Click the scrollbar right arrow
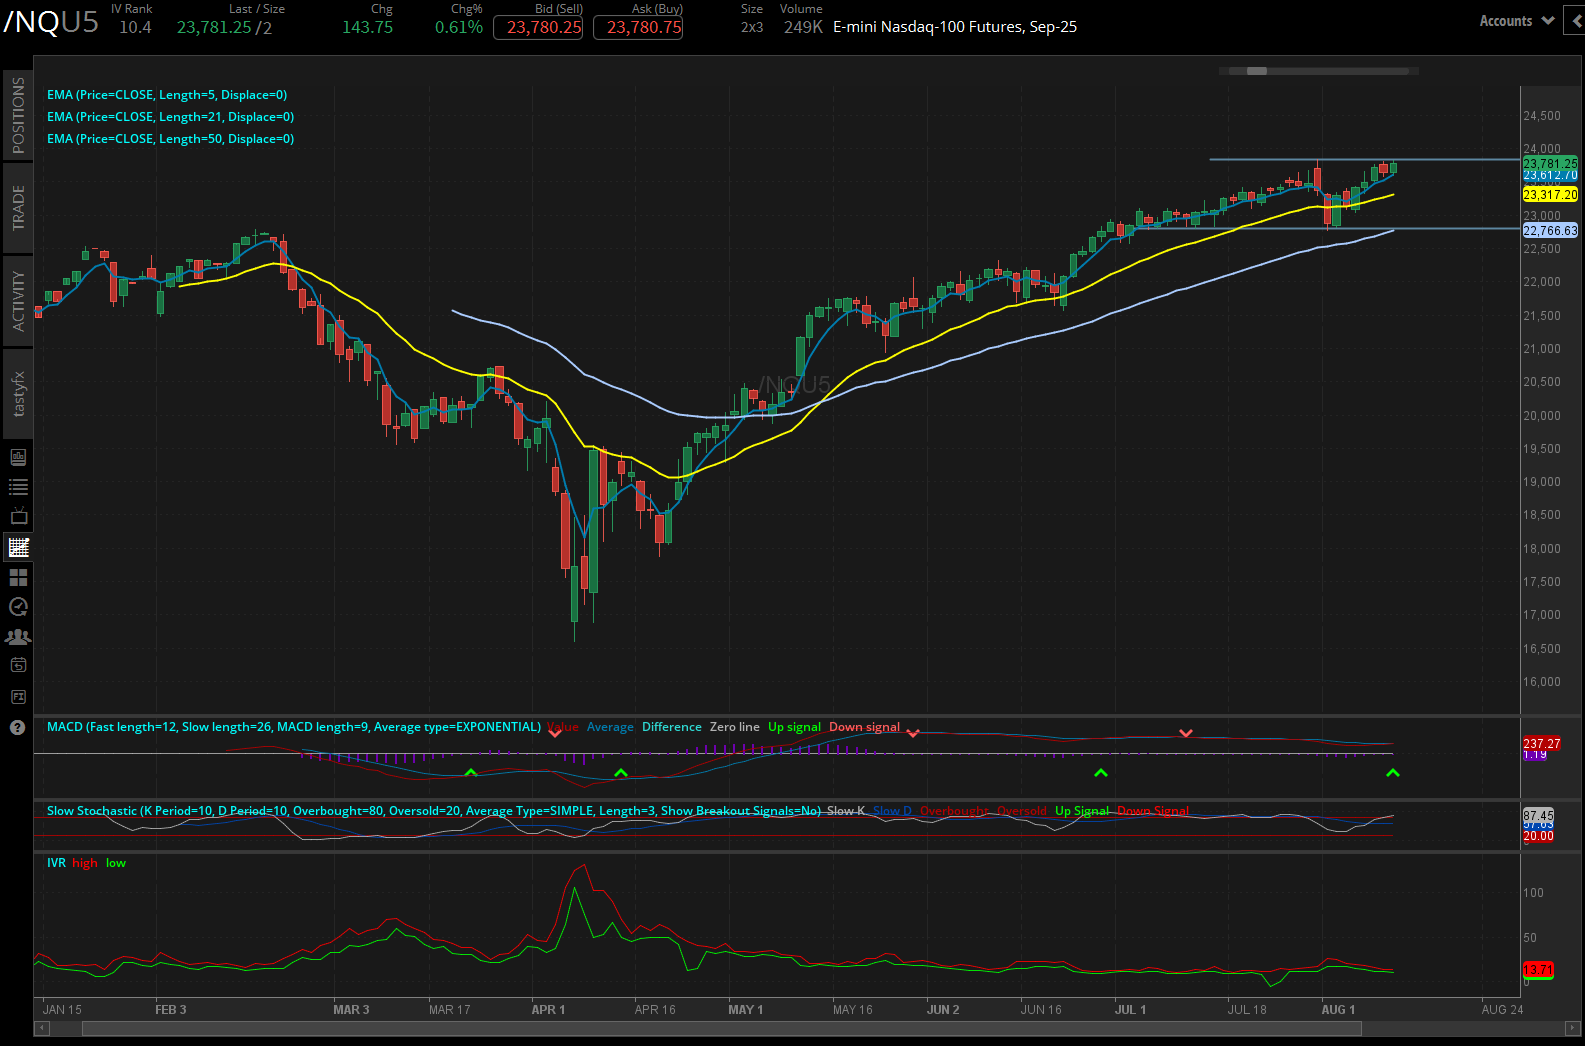 tap(1572, 1028)
